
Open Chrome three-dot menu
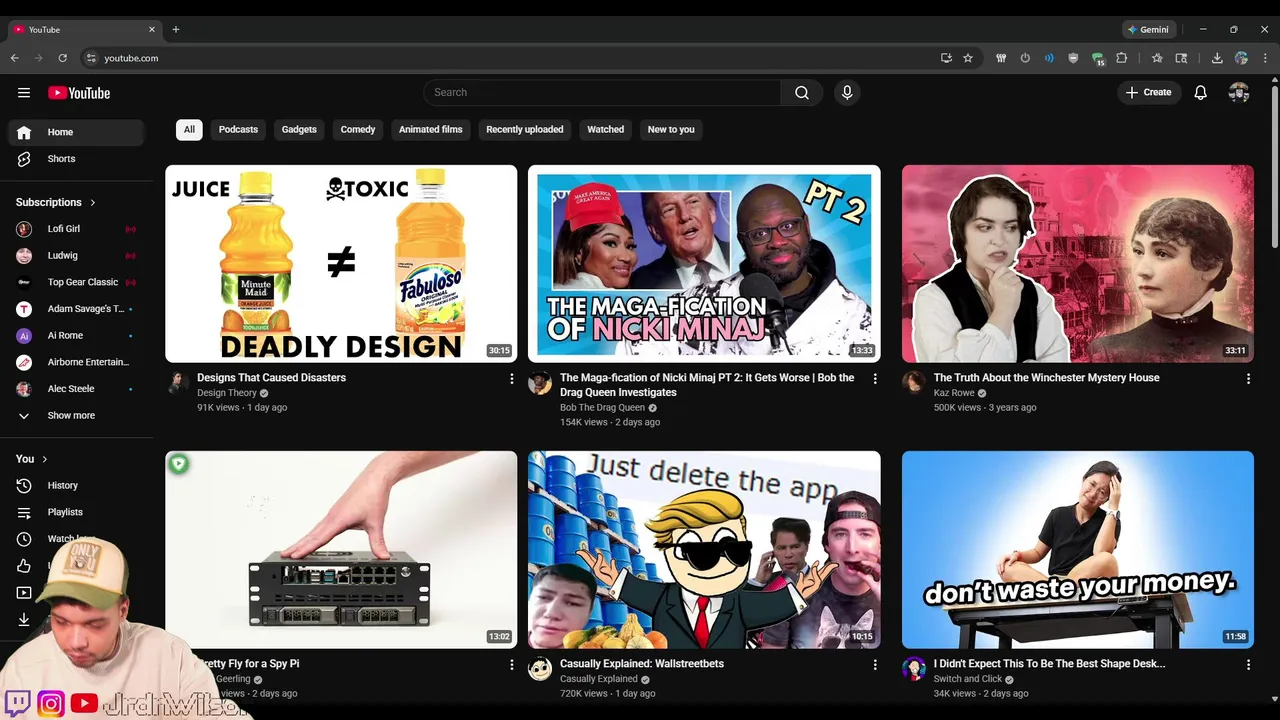(1266, 58)
